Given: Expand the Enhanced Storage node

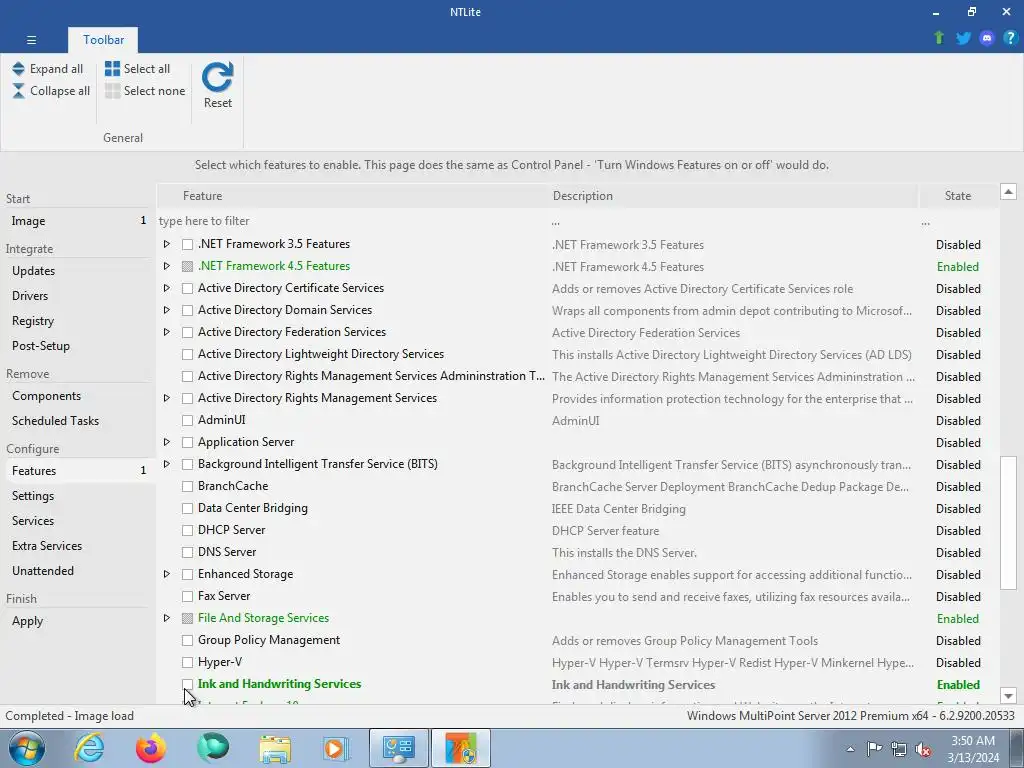Looking at the screenshot, I should tap(167, 574).
